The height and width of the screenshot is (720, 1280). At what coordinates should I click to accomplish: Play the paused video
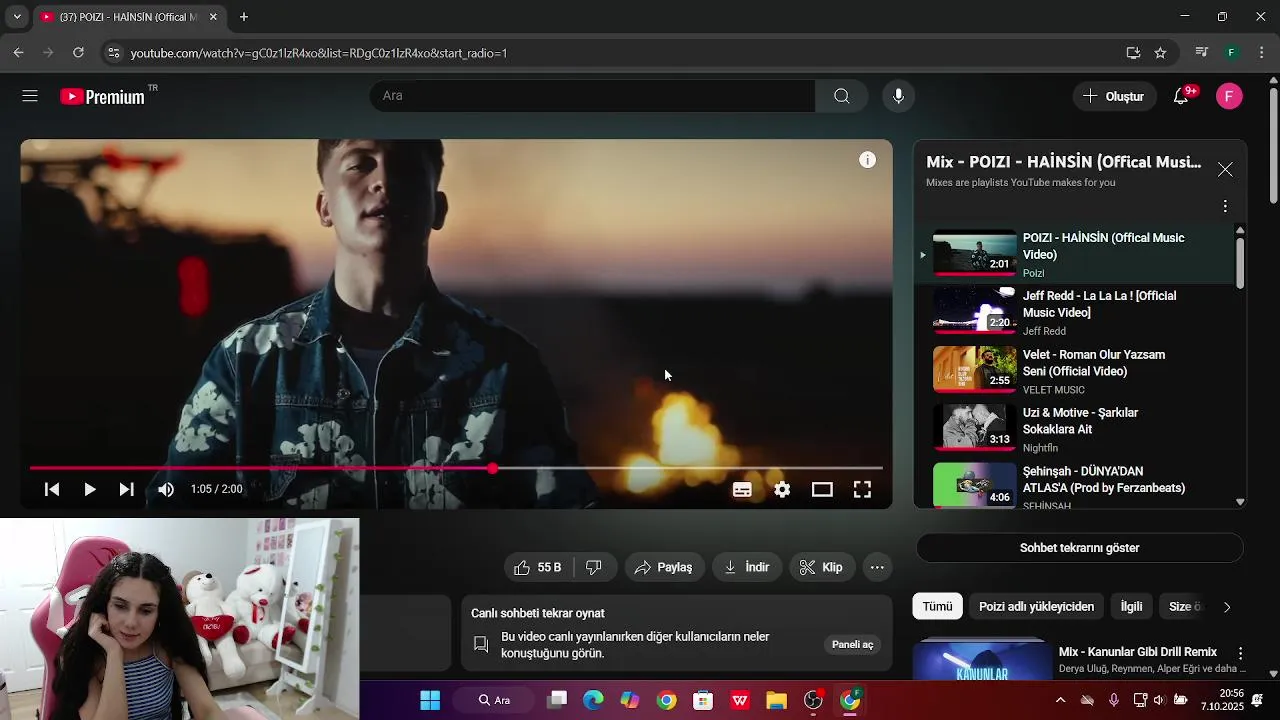click(89, 489)
